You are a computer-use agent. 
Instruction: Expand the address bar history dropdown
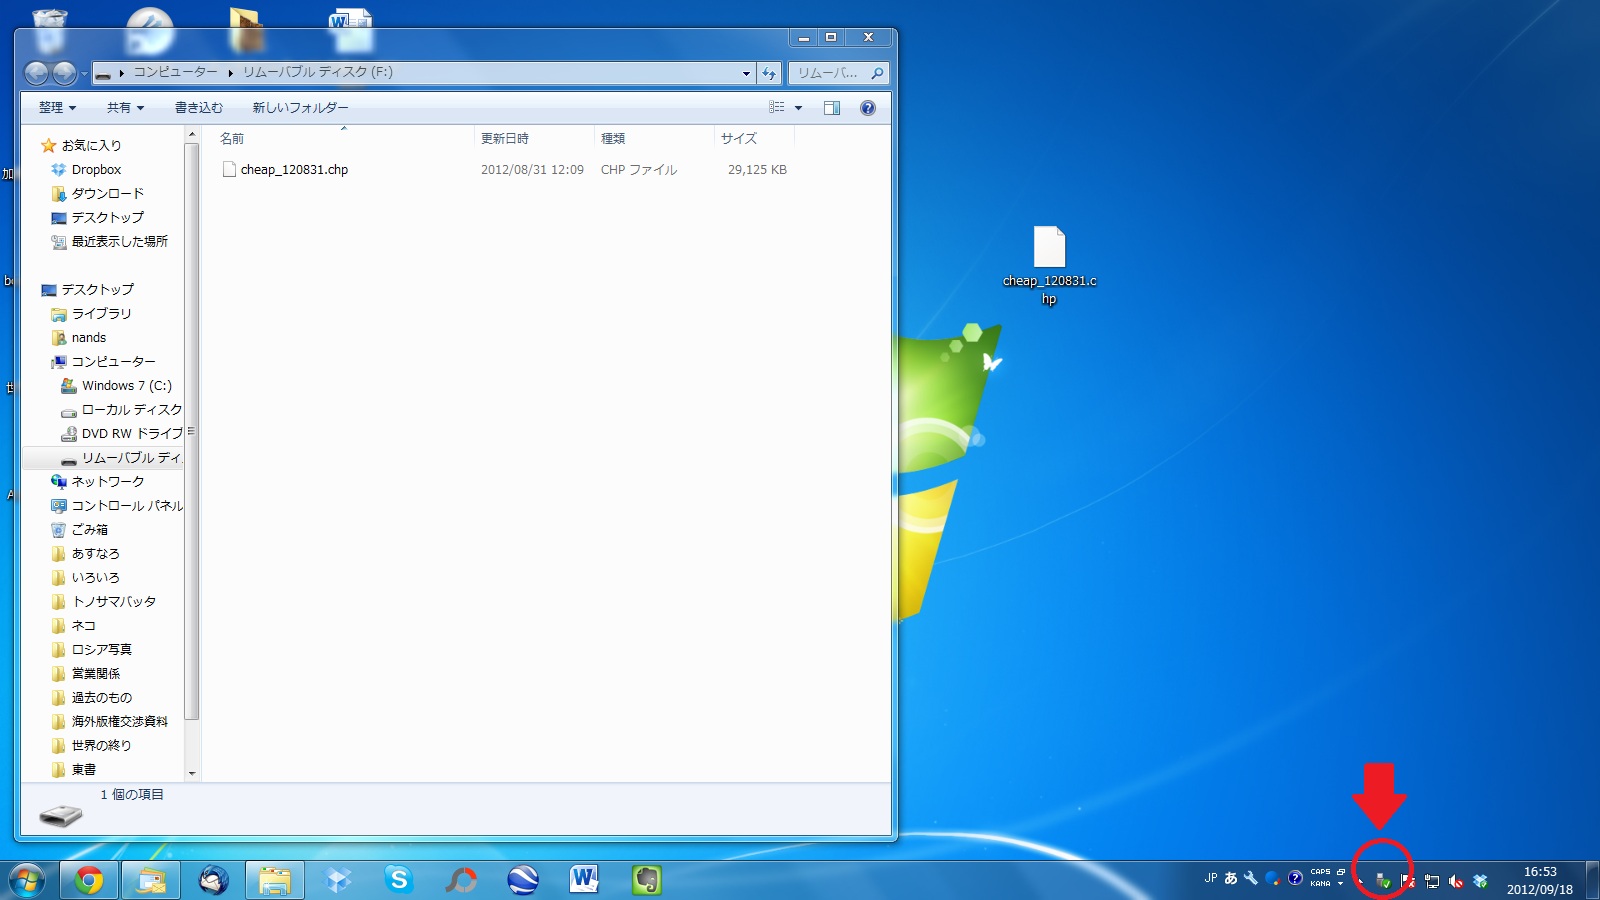(746, 73)
